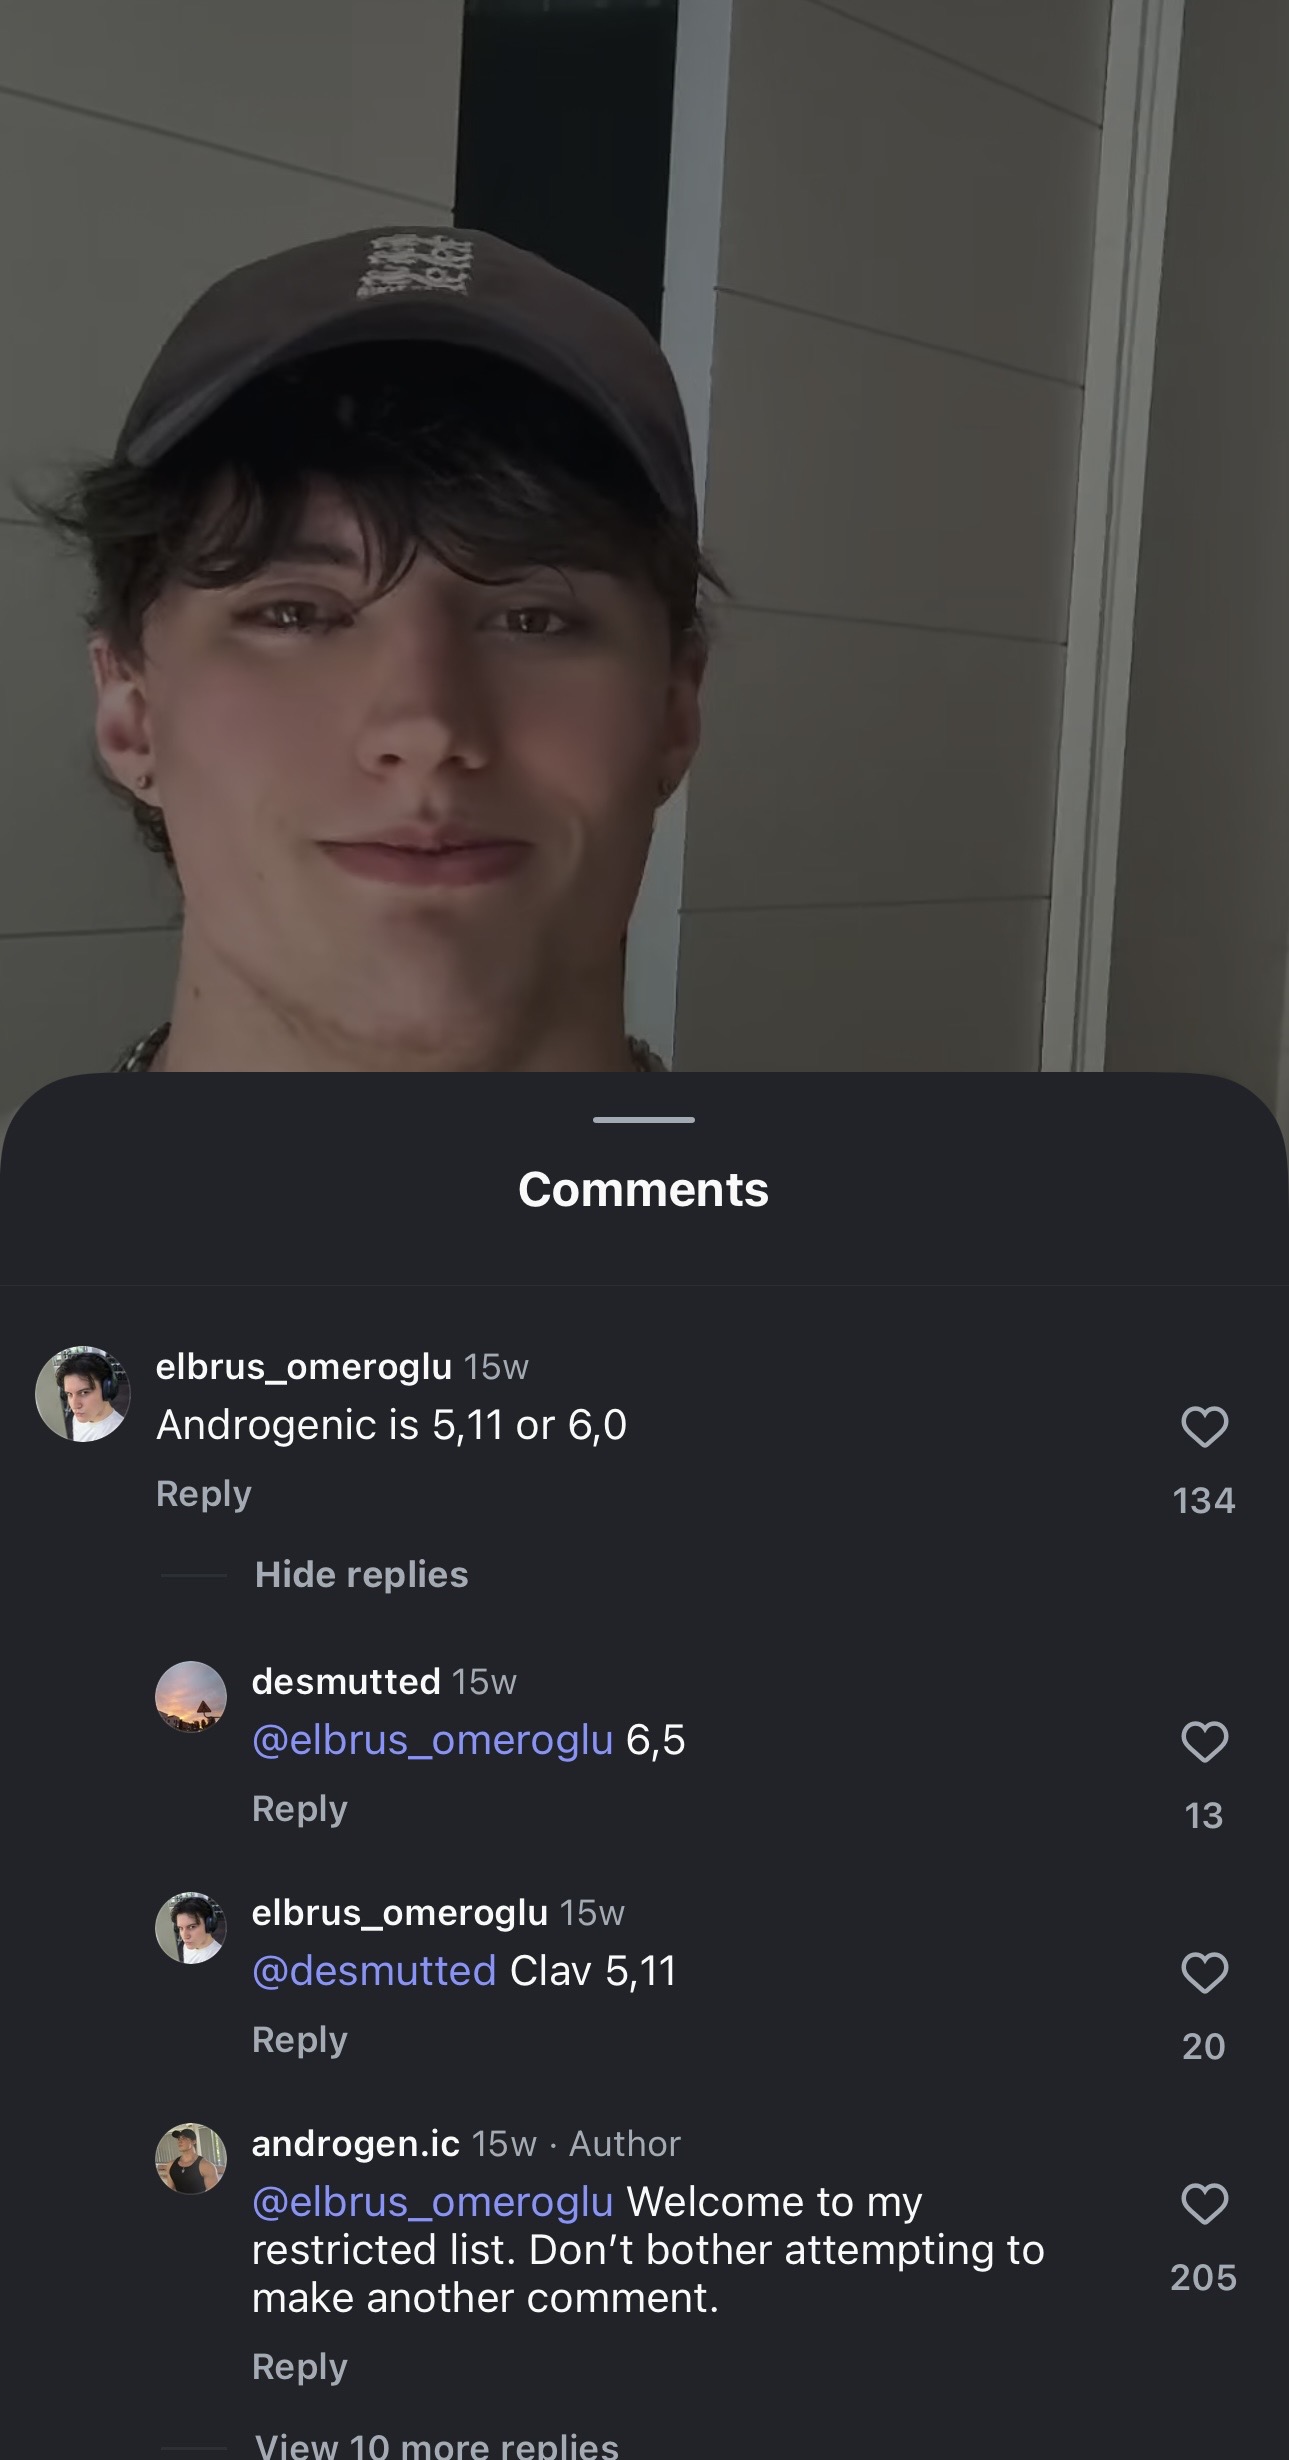The image size is (1289, 2460).
Task: Open @elbrus_omeroglu mention in author's reply
Action: point(432,2202)
